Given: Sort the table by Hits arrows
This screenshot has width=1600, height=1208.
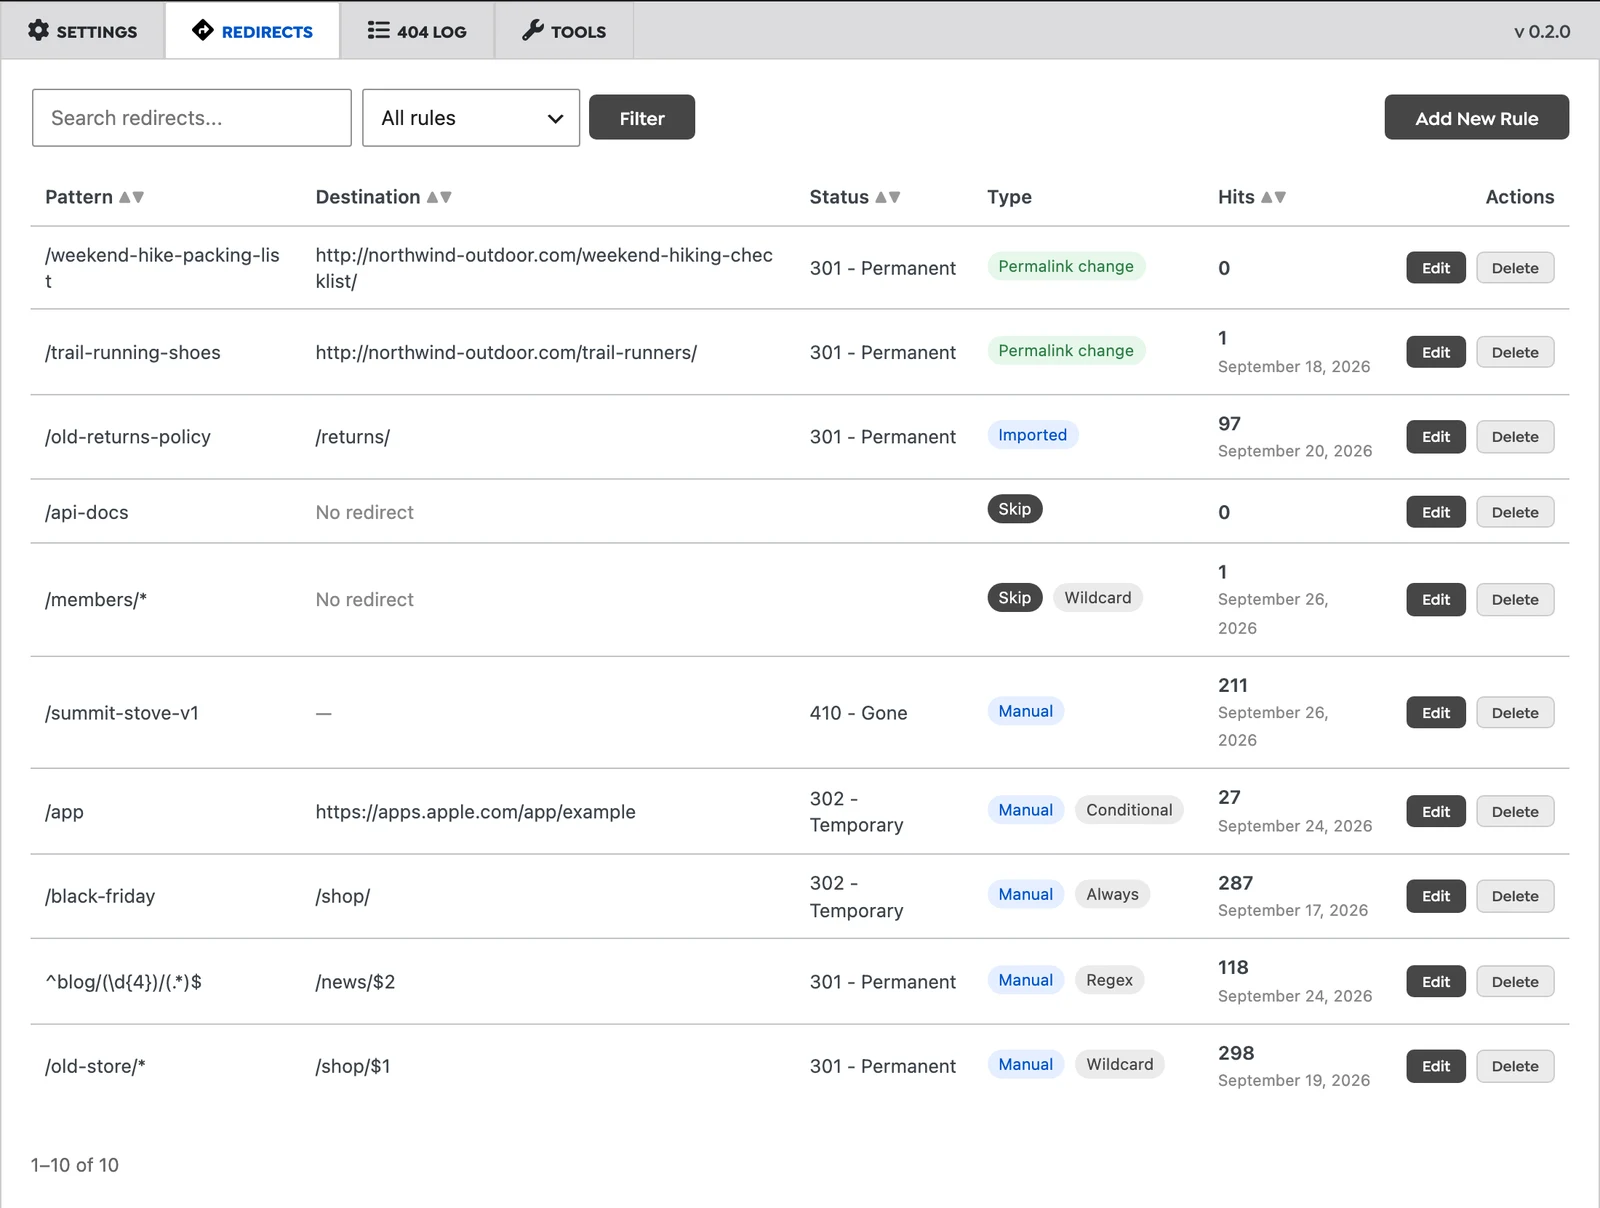Looking at the screenshot, I should (x=1273, y=197).
